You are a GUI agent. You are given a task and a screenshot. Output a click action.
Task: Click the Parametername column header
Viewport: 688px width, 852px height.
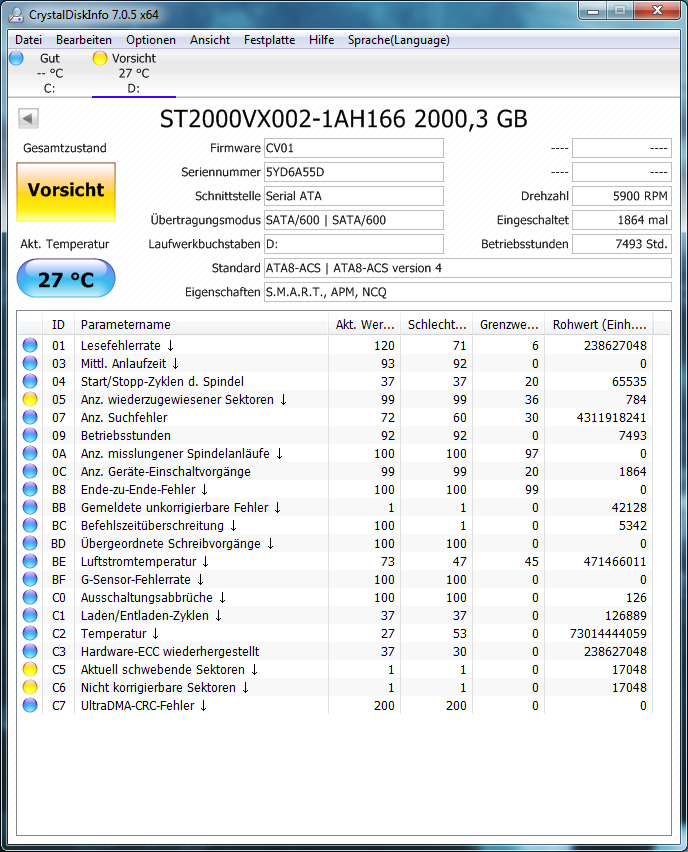(201, 324)
